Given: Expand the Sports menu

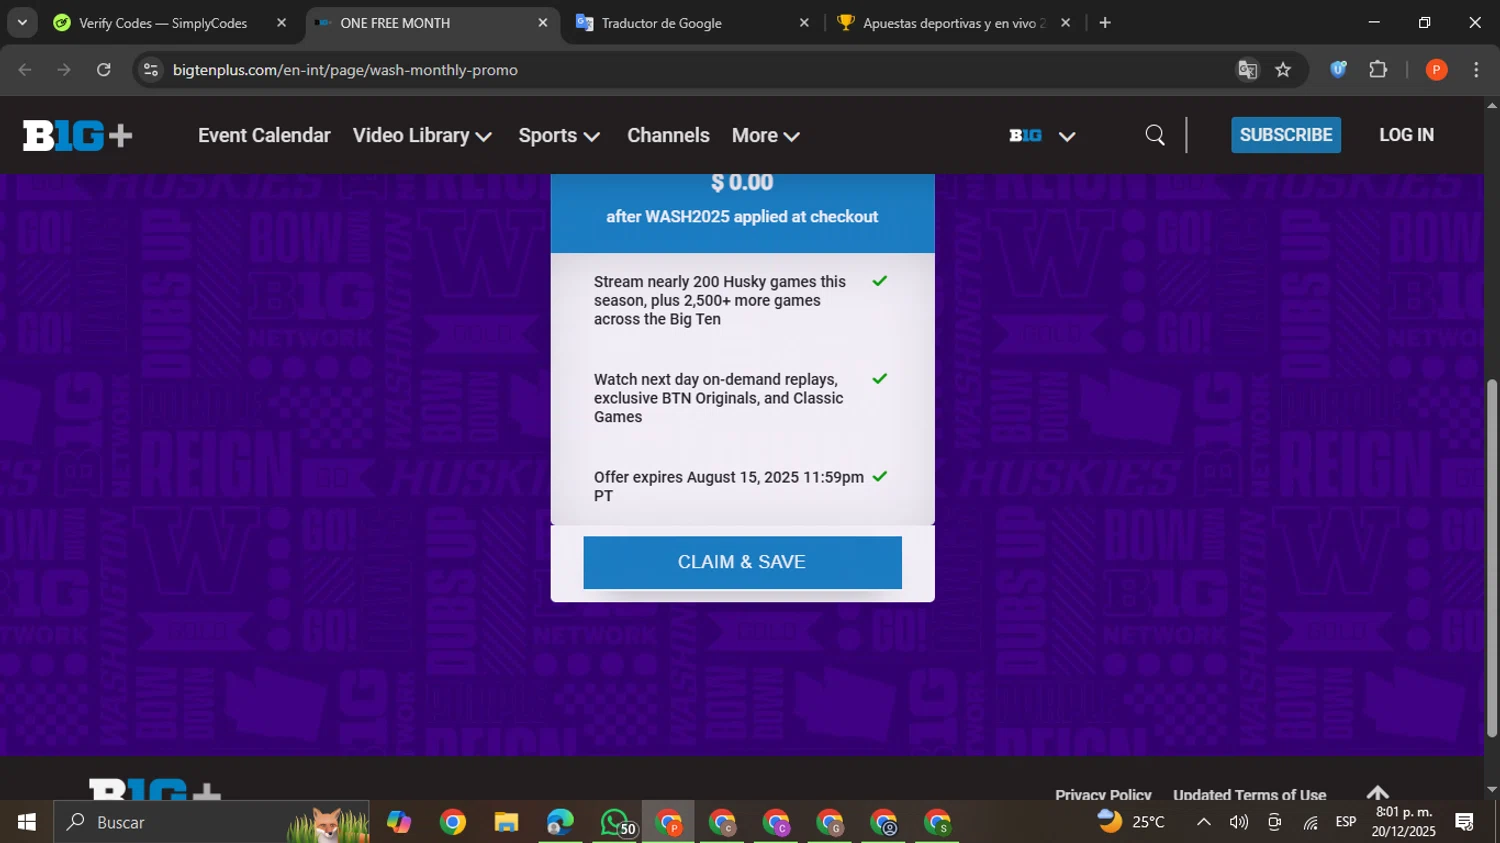Looking at the screenshot, I should pyautogui.click(x=558, y=135).
